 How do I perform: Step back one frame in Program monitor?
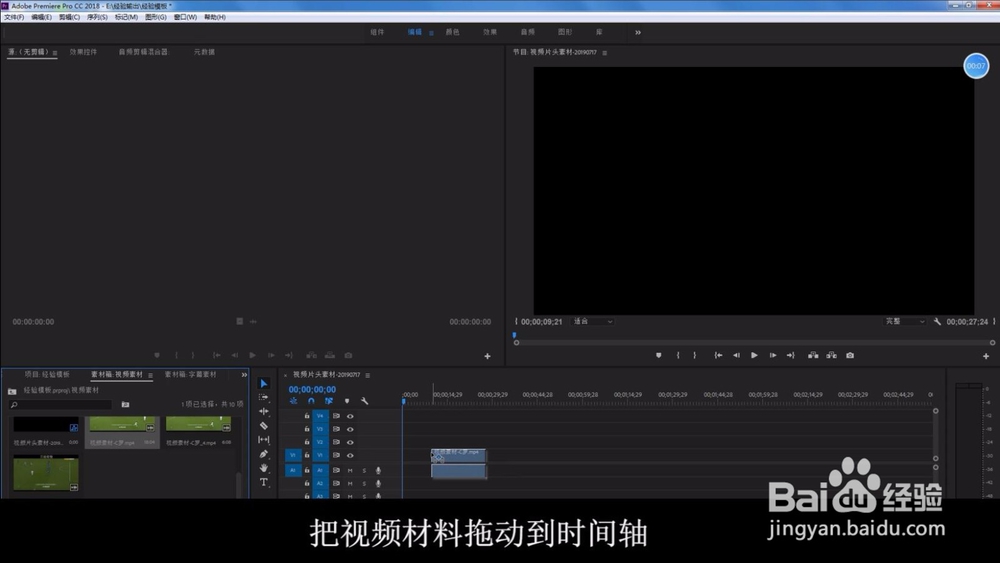coord(736,355)
